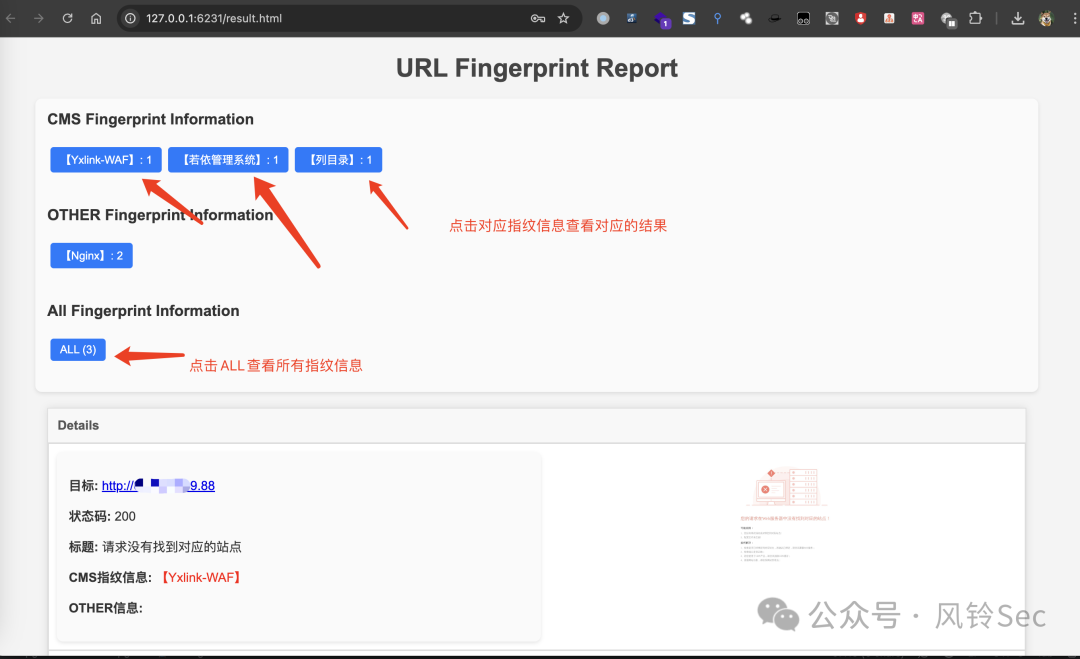
Task: Open the browser profile avatar
Action: 1046,18
